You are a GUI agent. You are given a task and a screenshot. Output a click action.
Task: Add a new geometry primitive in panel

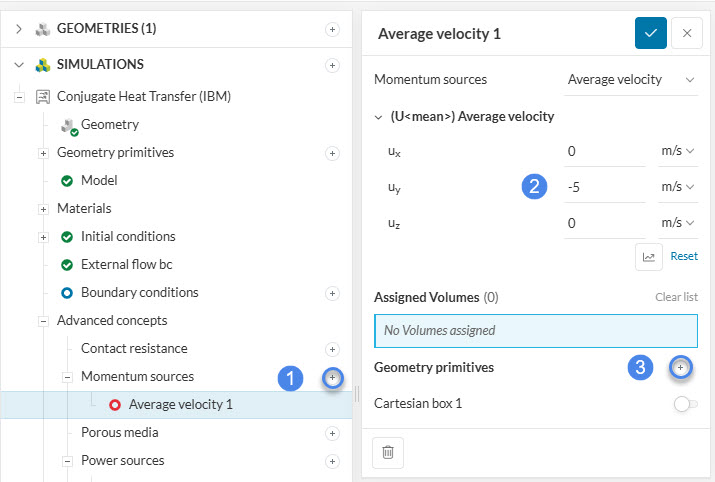(681, 368)
